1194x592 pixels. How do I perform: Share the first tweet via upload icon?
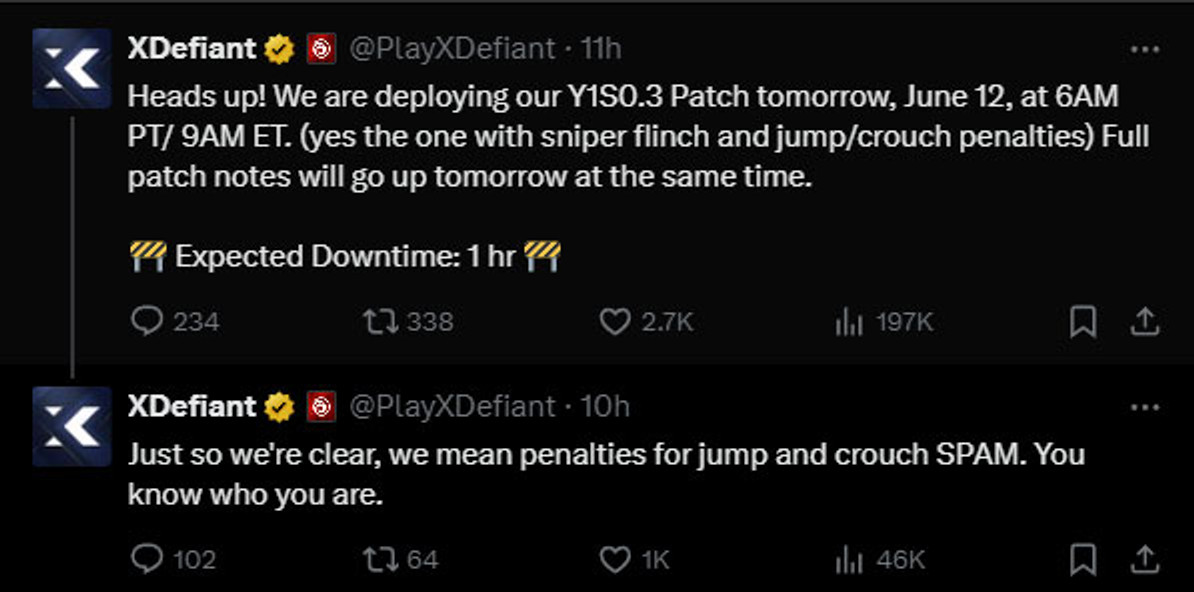tap(1144, 322)
